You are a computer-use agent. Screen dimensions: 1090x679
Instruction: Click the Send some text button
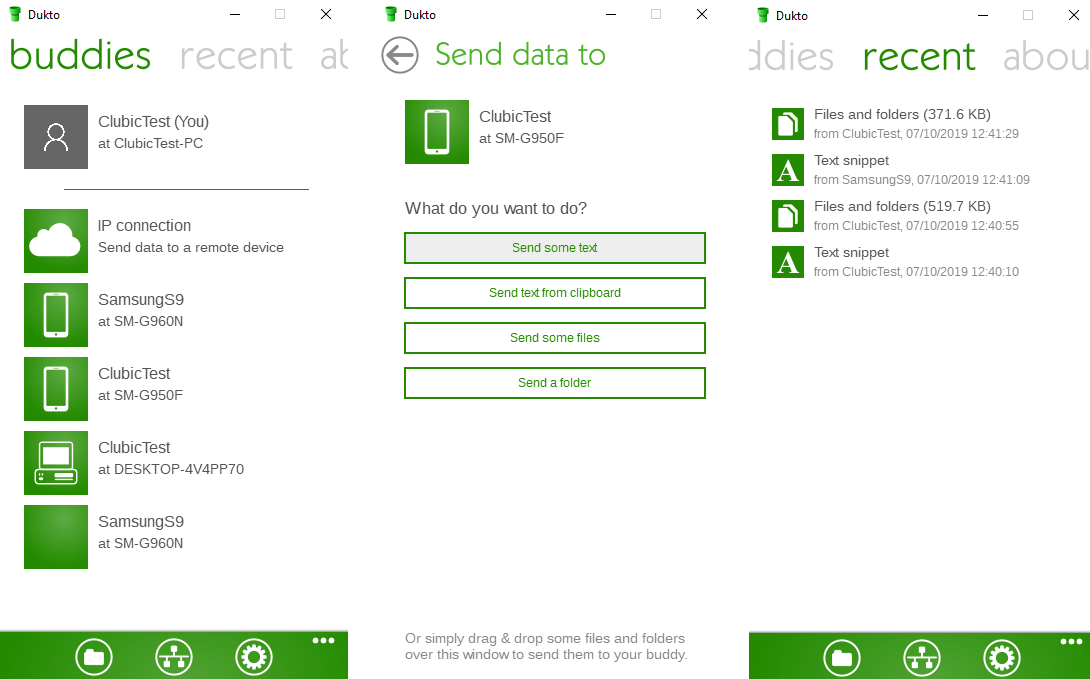(x=555, y=248)
